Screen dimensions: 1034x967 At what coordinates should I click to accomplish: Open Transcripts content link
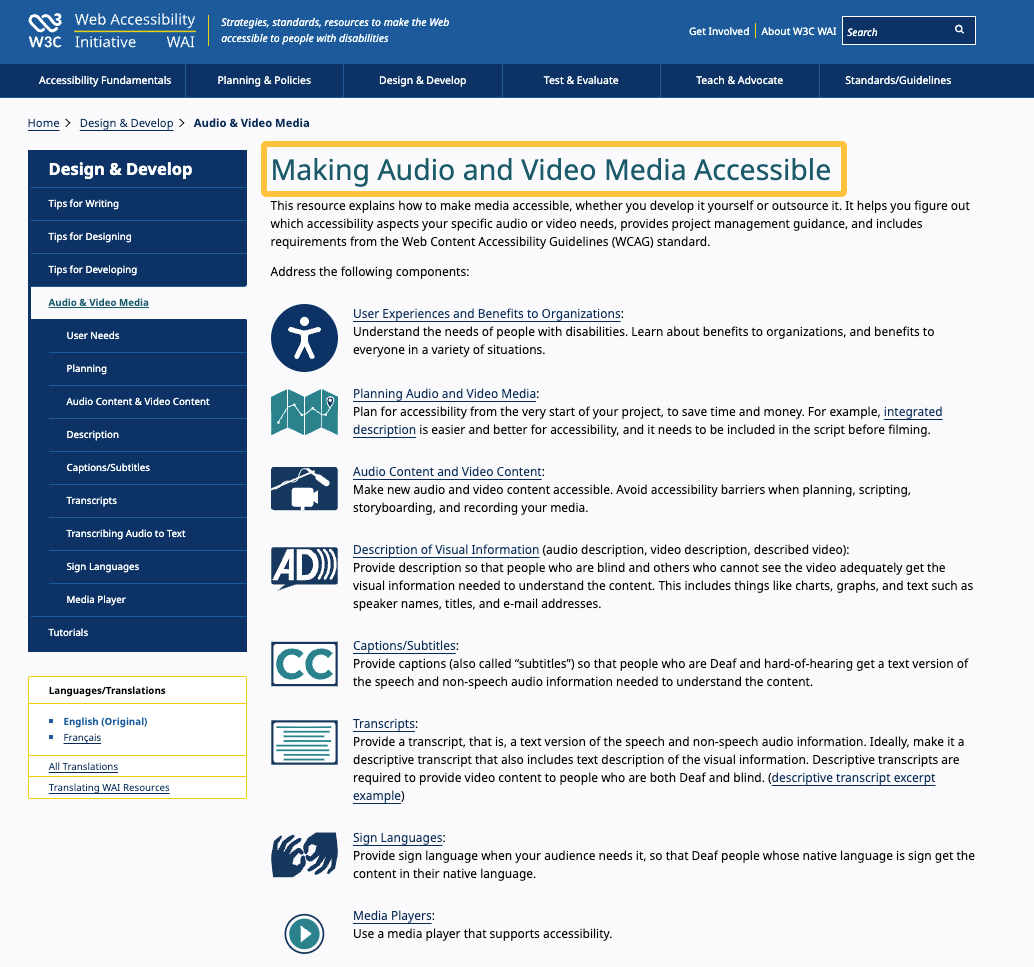click(x=384, y=724)
